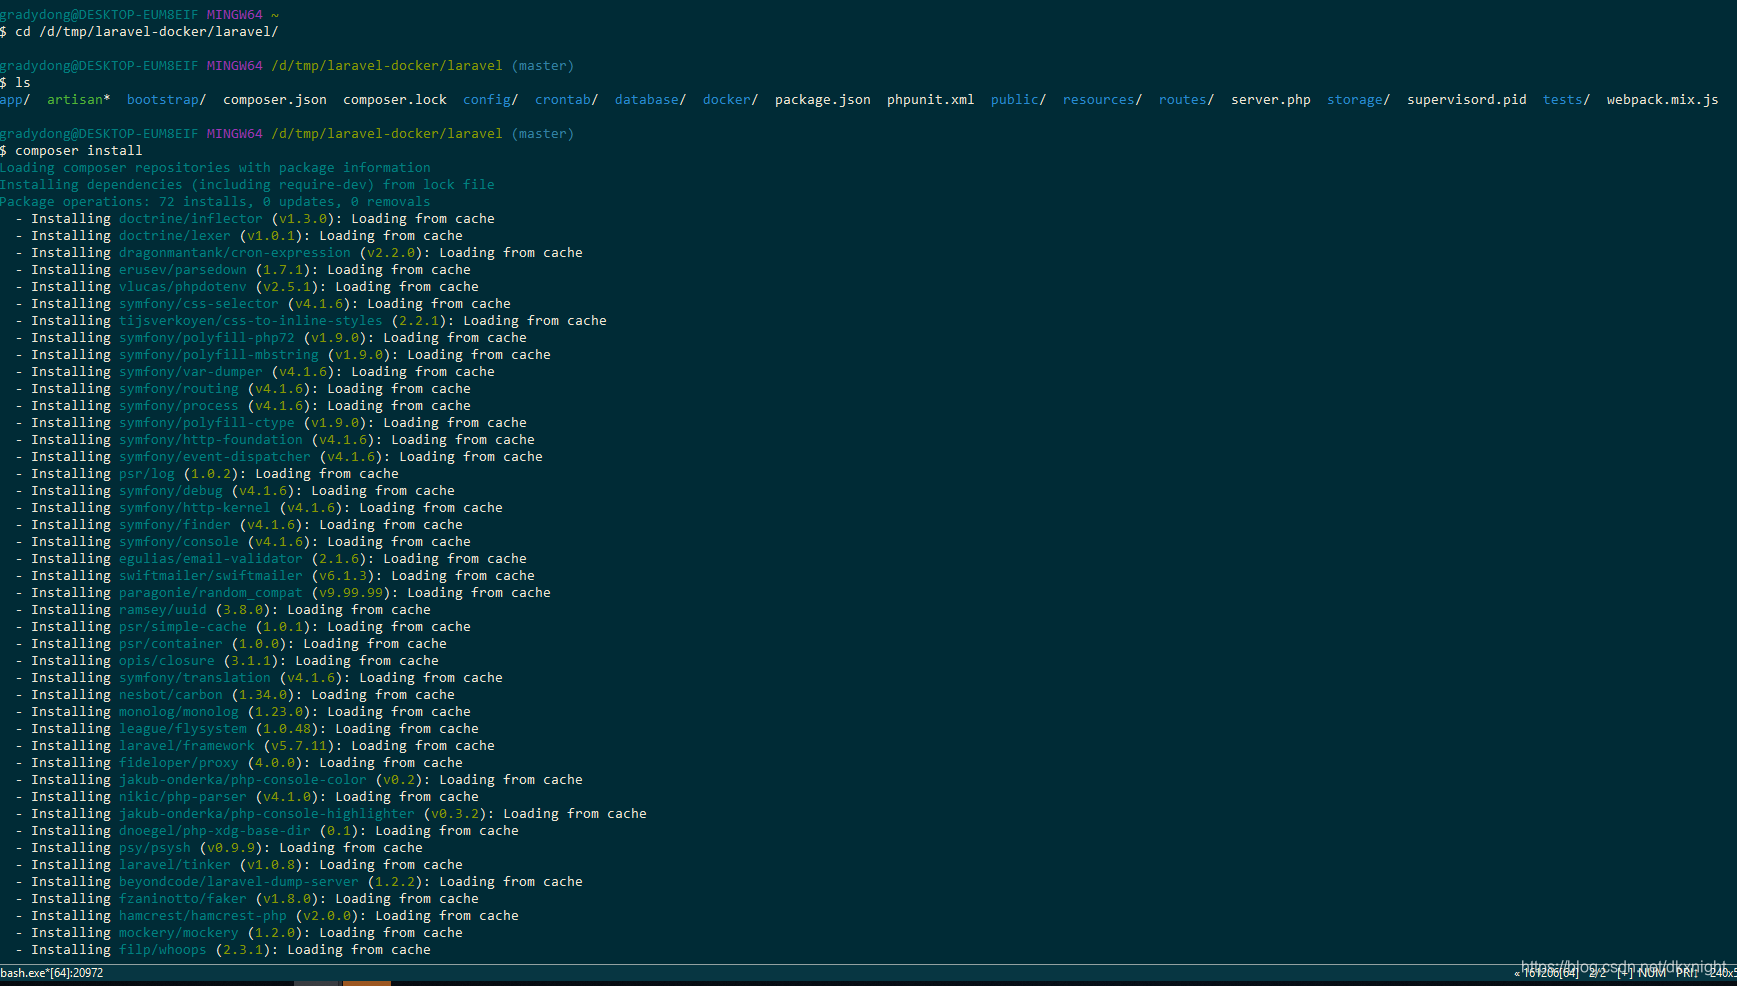Click the 'symfony/css-selector' package name
Image resolution: width=1737 pixels, height=986 pixels.
pos(199,304)
